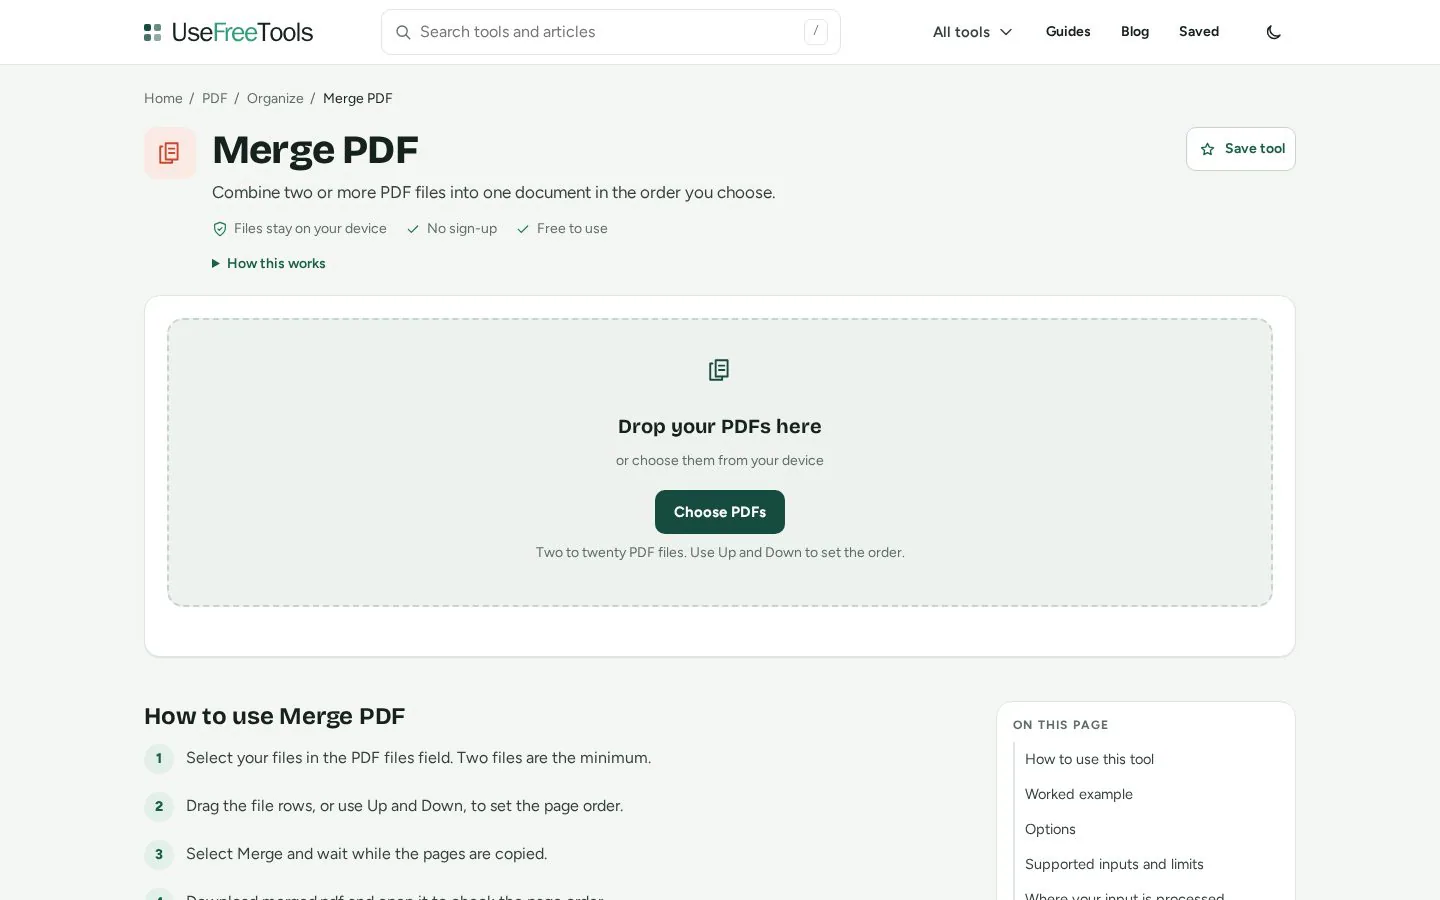Click the red Merge PDF tool icon
This screenshot has width=1440, height=900.
[x=170, y=153]
